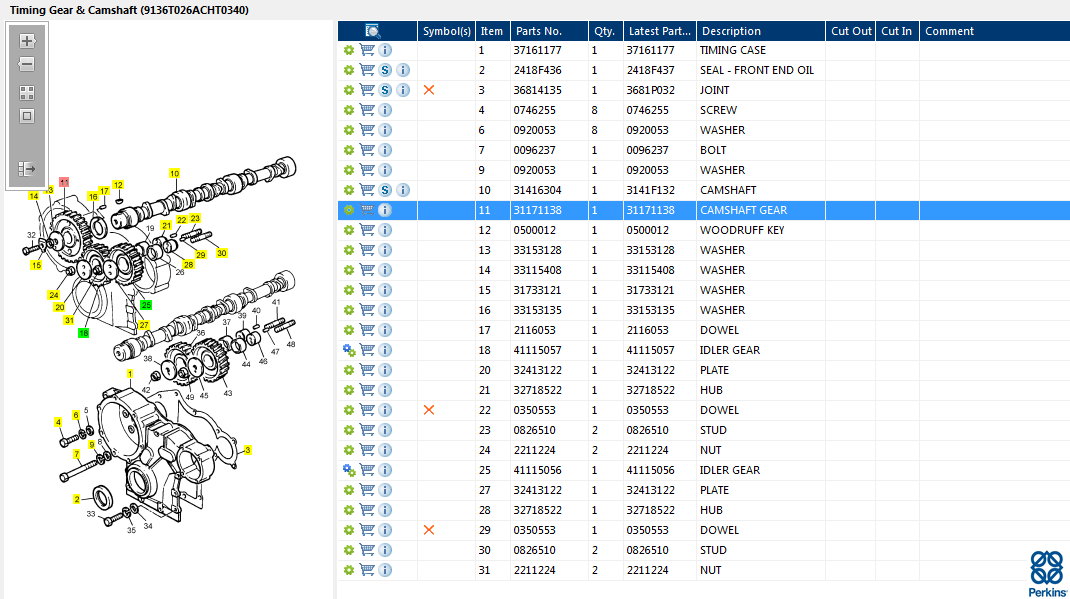Collapse the diagram panel arrow tool
This screenshot has height=599, width=1070.
27,169
